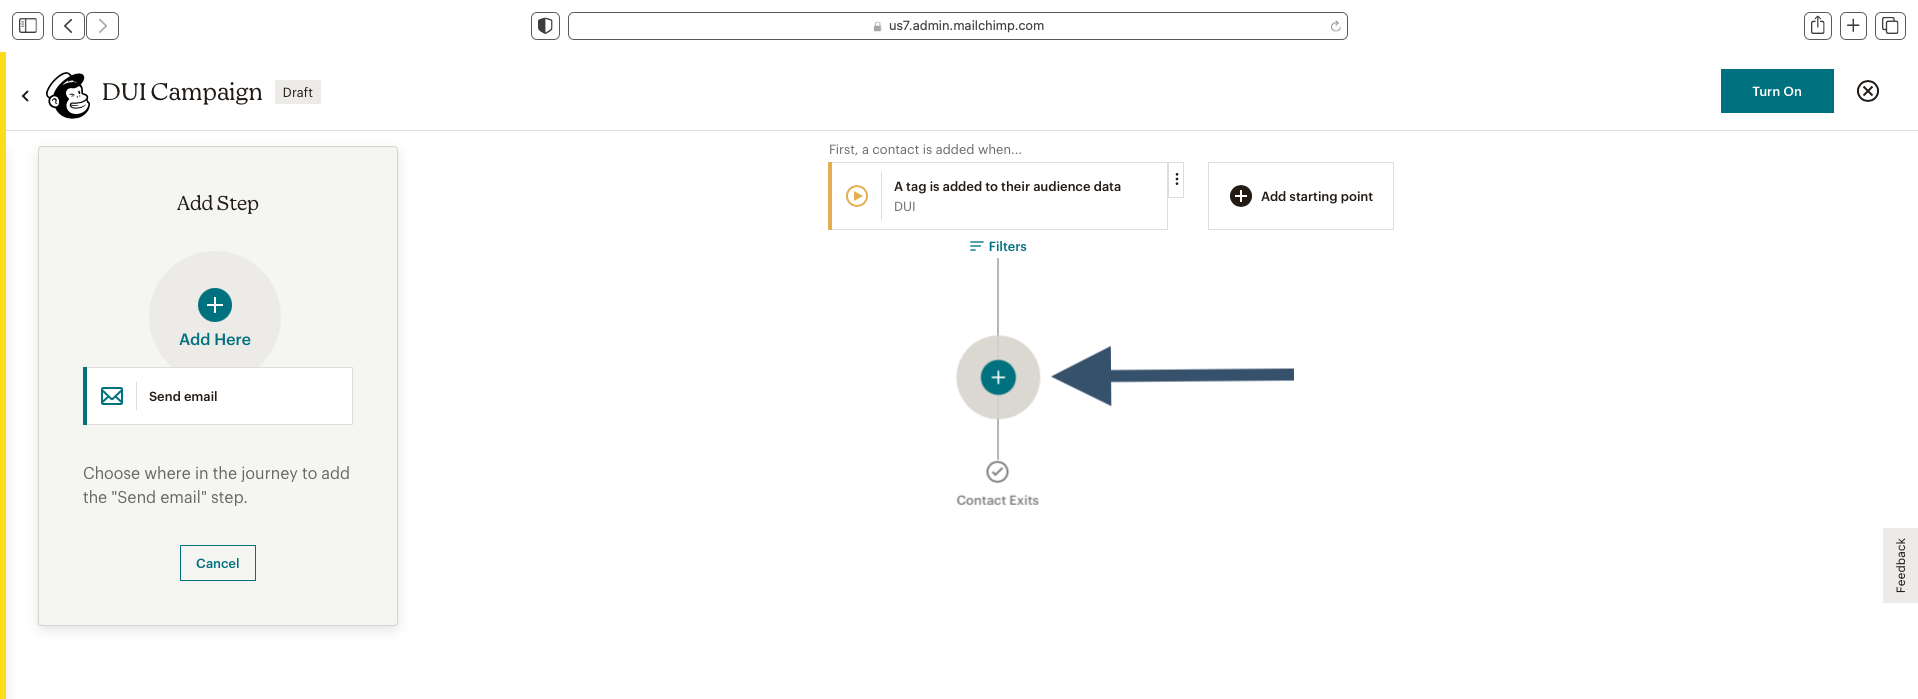The width and height of the screenshot is (1918, 699).
Task: Open a new browser tab
Action: [x=1853, y=26]
